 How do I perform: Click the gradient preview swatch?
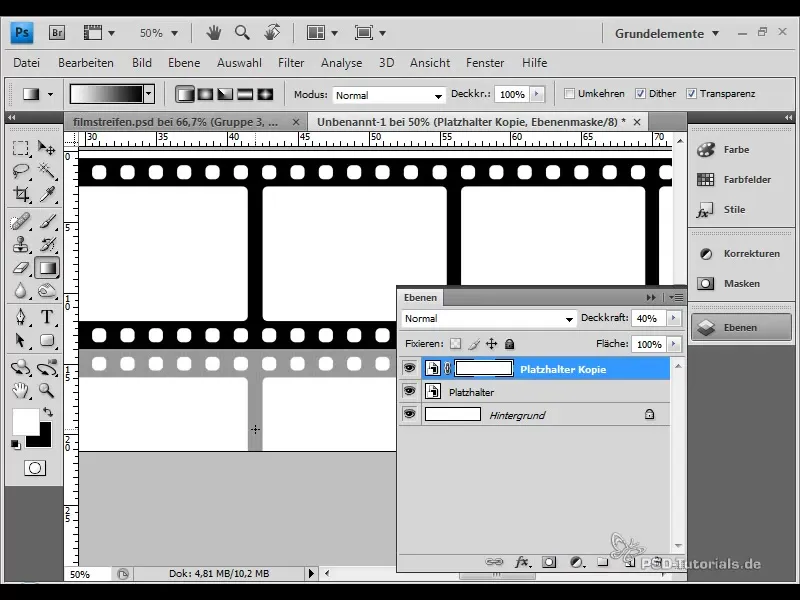(107, 94)
